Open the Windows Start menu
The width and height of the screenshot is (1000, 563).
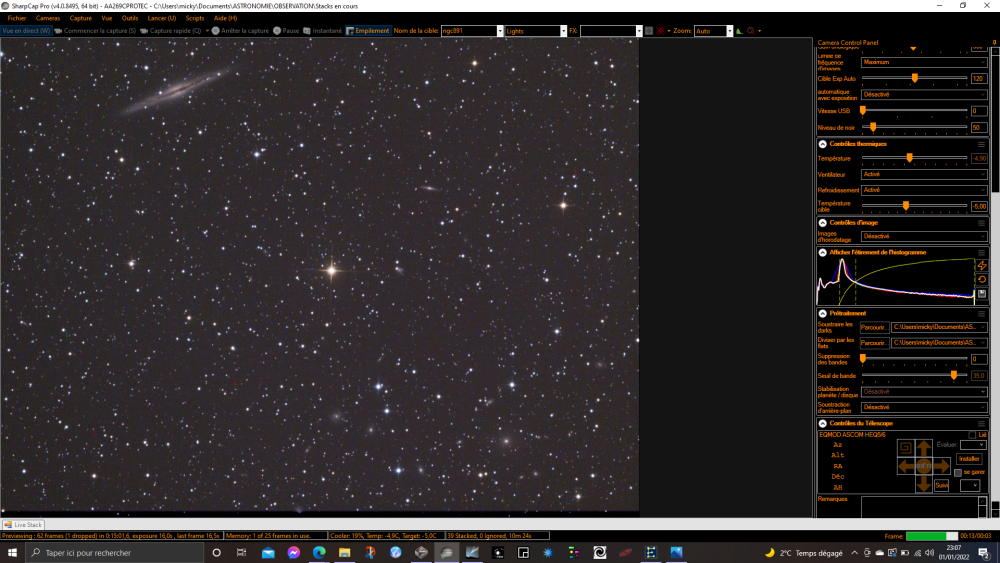(12, 553)
